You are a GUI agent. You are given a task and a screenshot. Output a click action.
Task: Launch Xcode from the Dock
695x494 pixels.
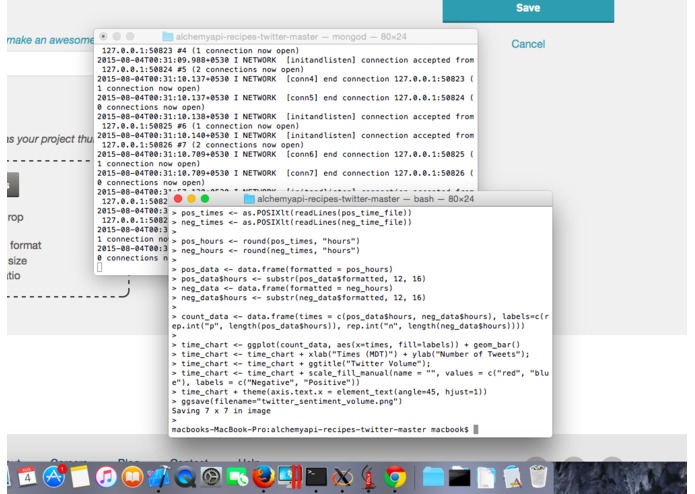[x=158, y=477]
